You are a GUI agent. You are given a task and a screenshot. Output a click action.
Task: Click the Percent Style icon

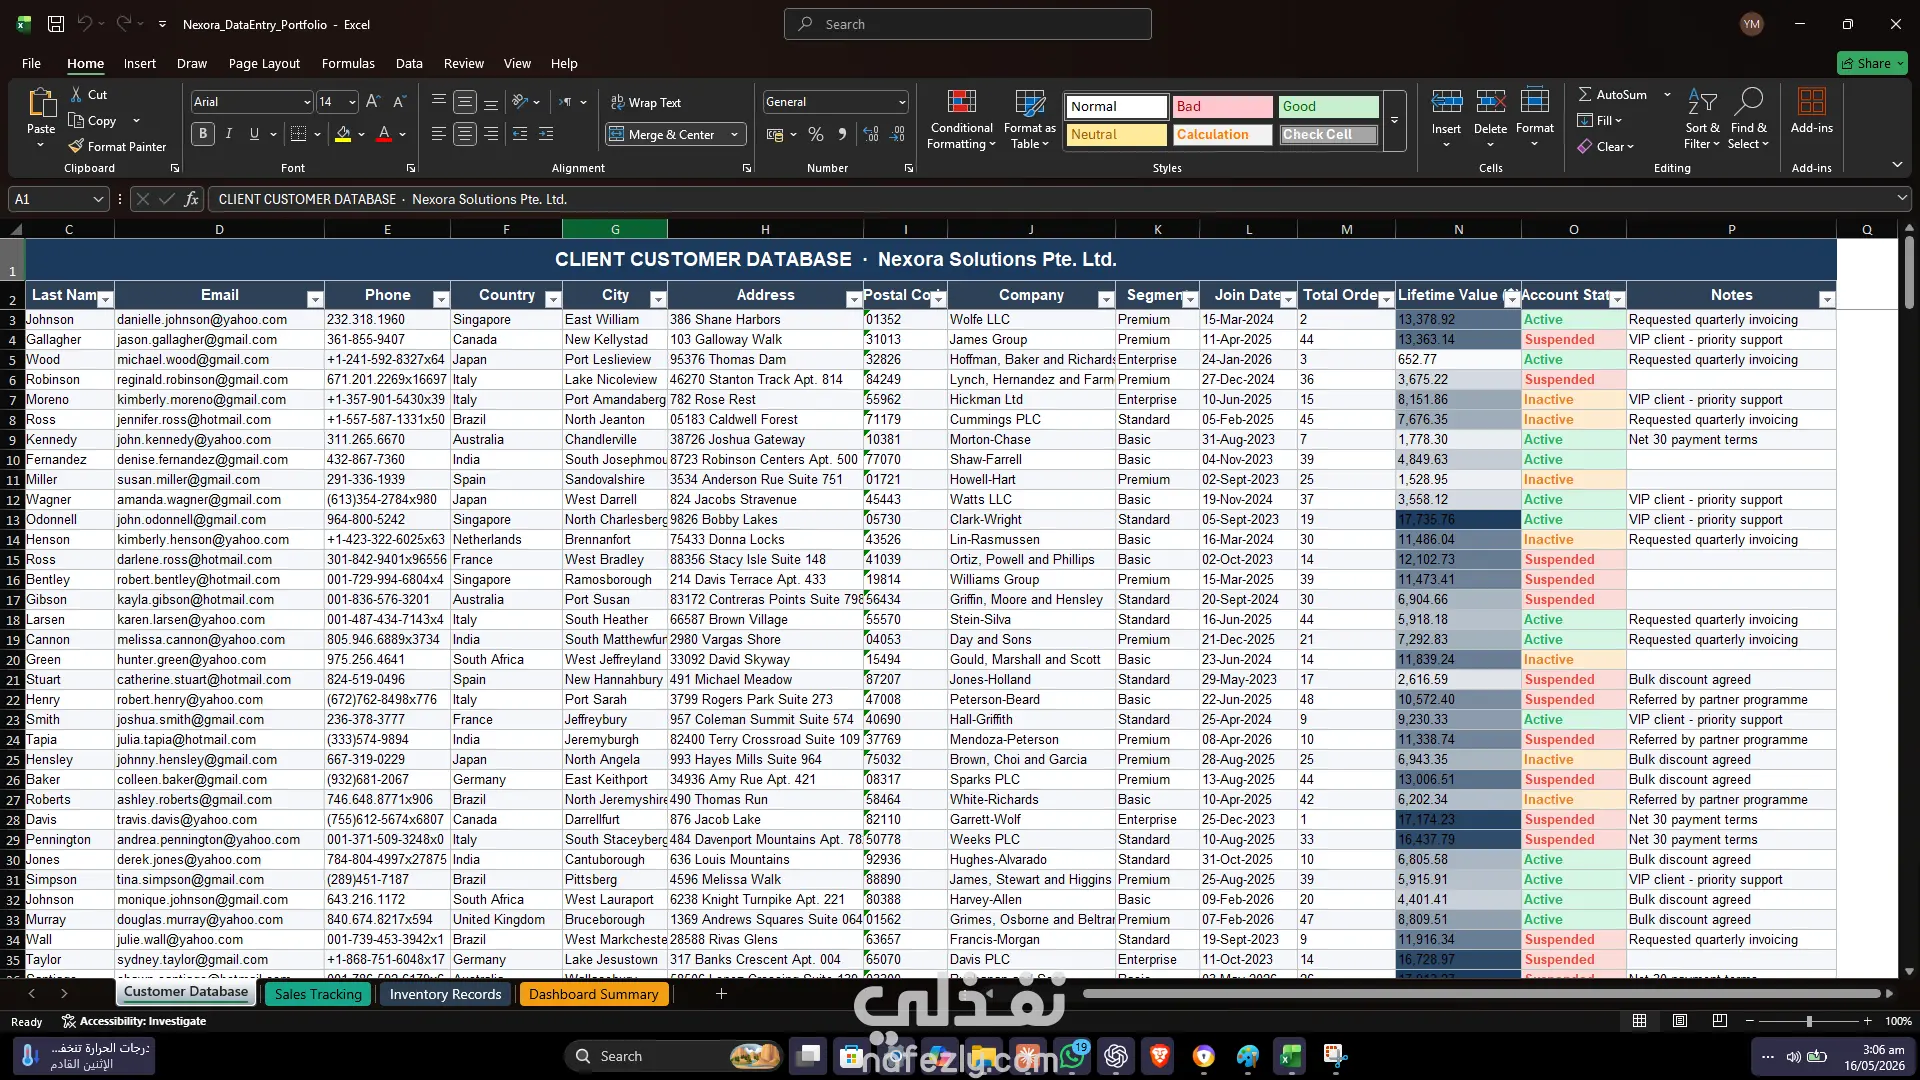pos(816,134)
